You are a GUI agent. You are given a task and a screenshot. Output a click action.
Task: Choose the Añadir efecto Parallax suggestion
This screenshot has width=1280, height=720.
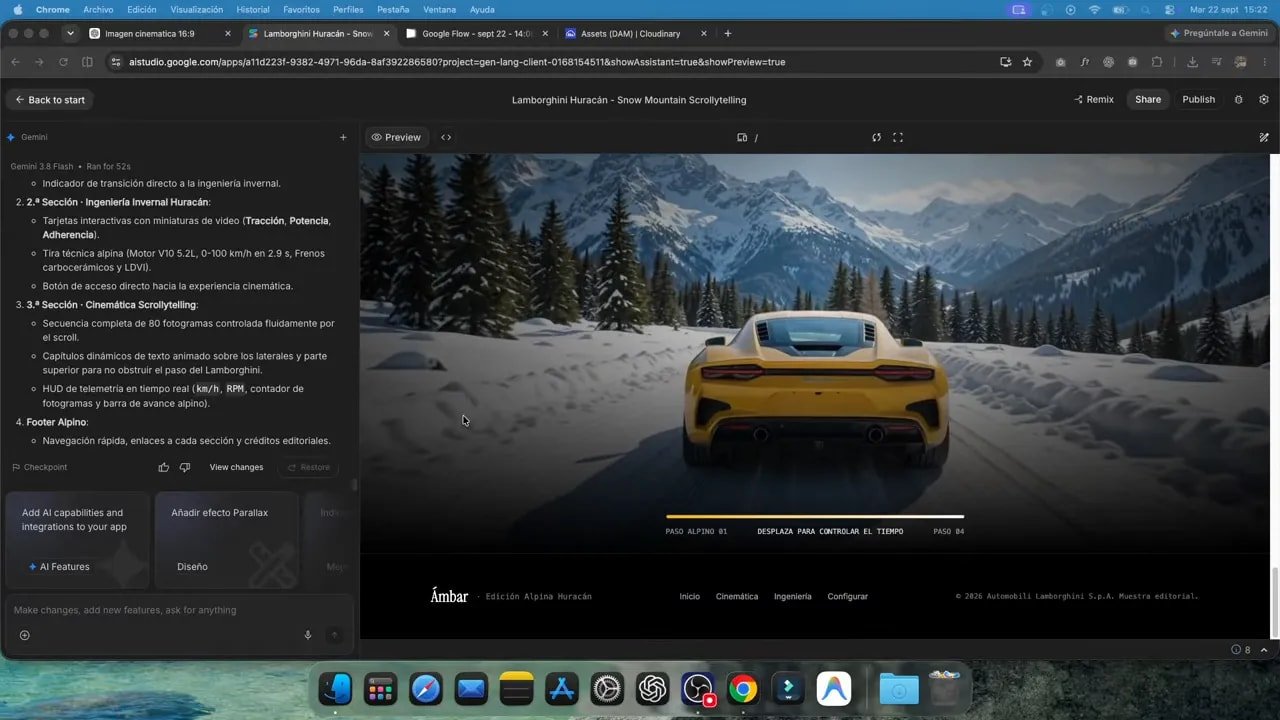pyautogui.click(x=227, y=540)
